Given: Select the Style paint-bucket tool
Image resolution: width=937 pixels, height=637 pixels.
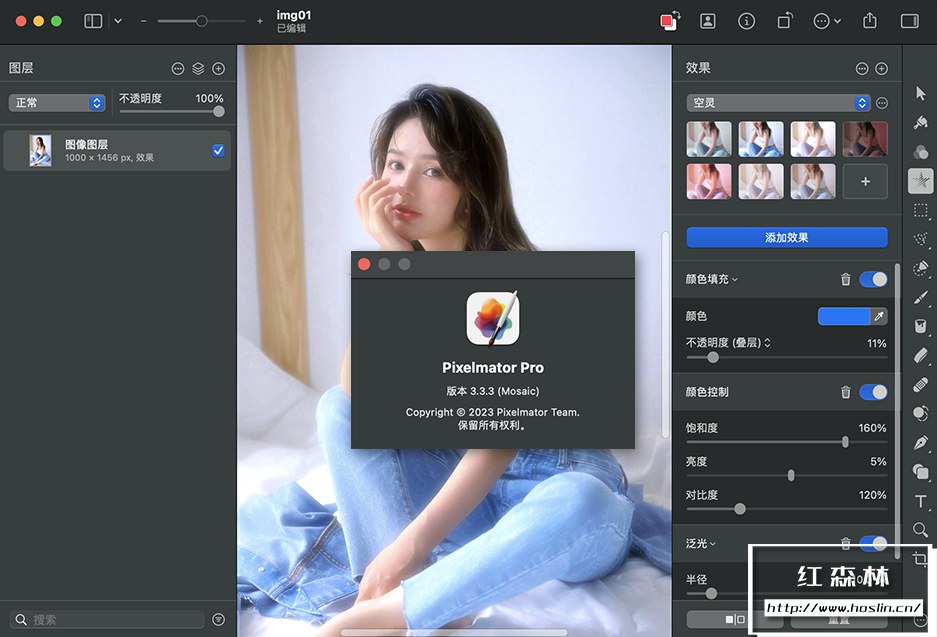Looking at the screenshot, I should click(920, 122).
